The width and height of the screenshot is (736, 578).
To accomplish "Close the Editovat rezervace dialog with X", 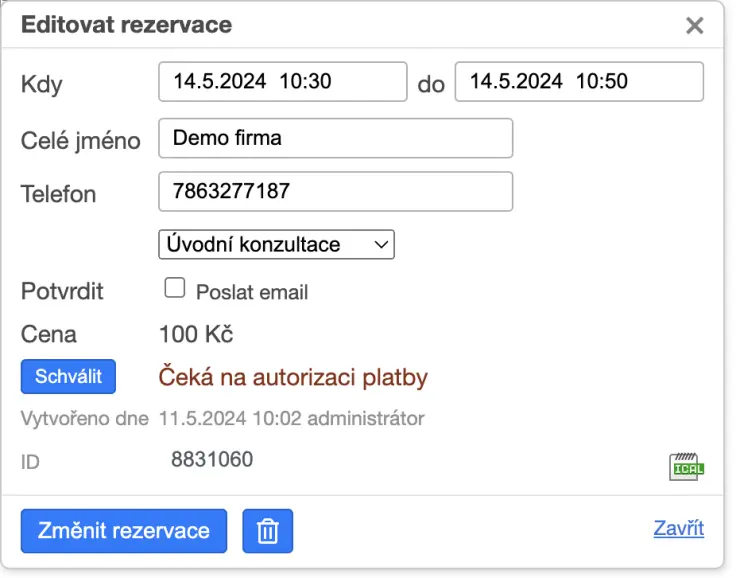I will pyautogui.click(x=694, y=25).
